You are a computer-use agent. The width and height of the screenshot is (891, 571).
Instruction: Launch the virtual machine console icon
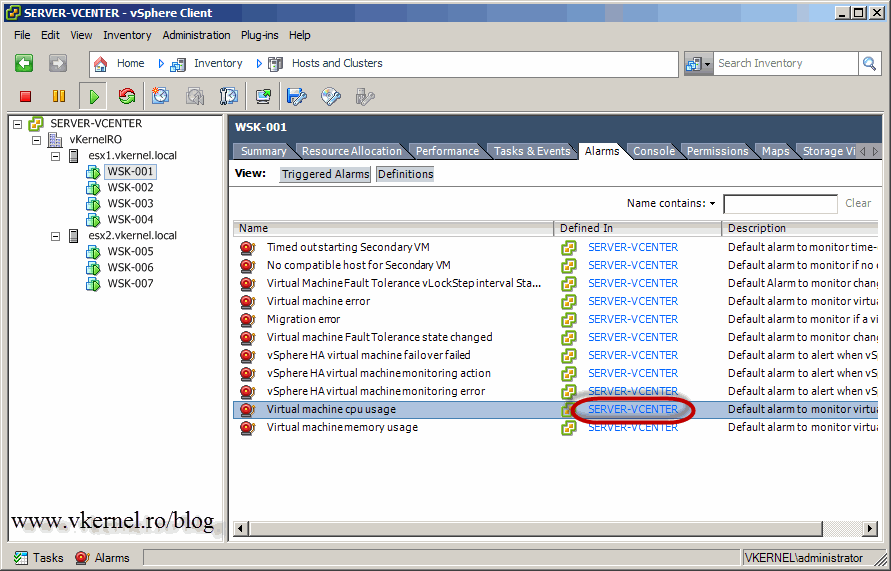click(263, 96)
